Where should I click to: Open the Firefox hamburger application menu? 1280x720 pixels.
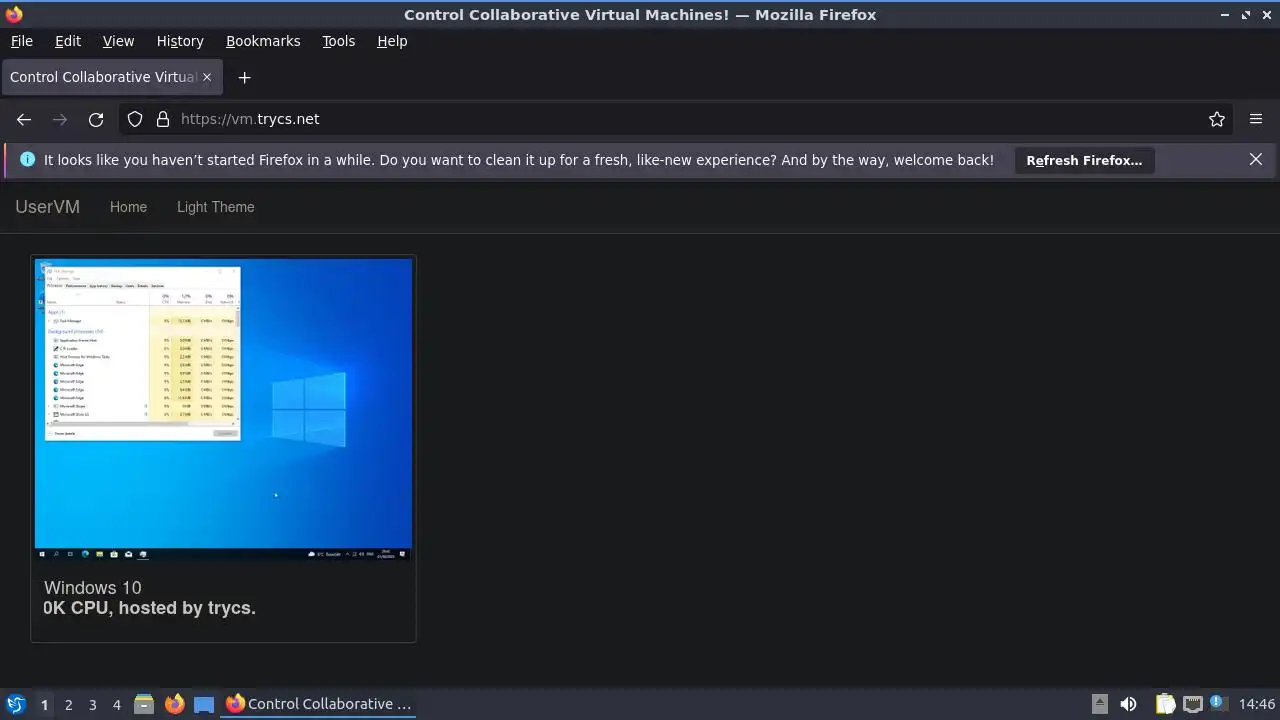click(1256, 119)
